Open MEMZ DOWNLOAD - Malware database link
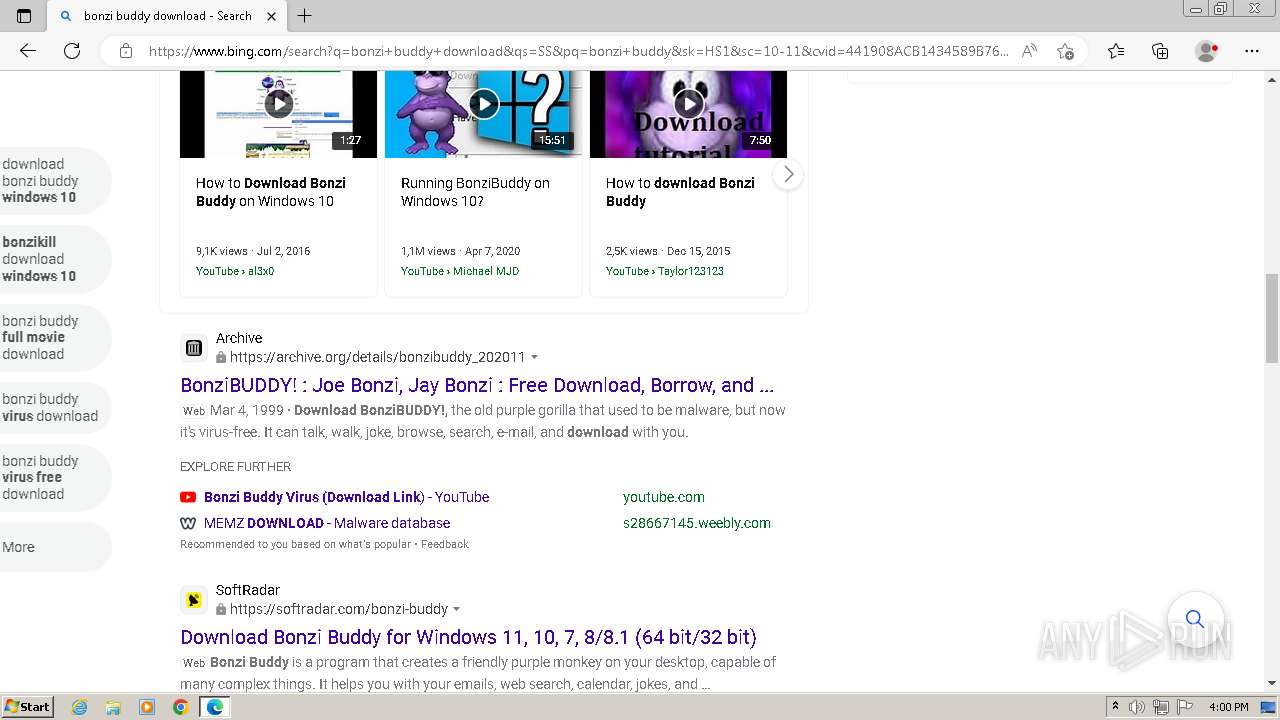 (327, 523)
